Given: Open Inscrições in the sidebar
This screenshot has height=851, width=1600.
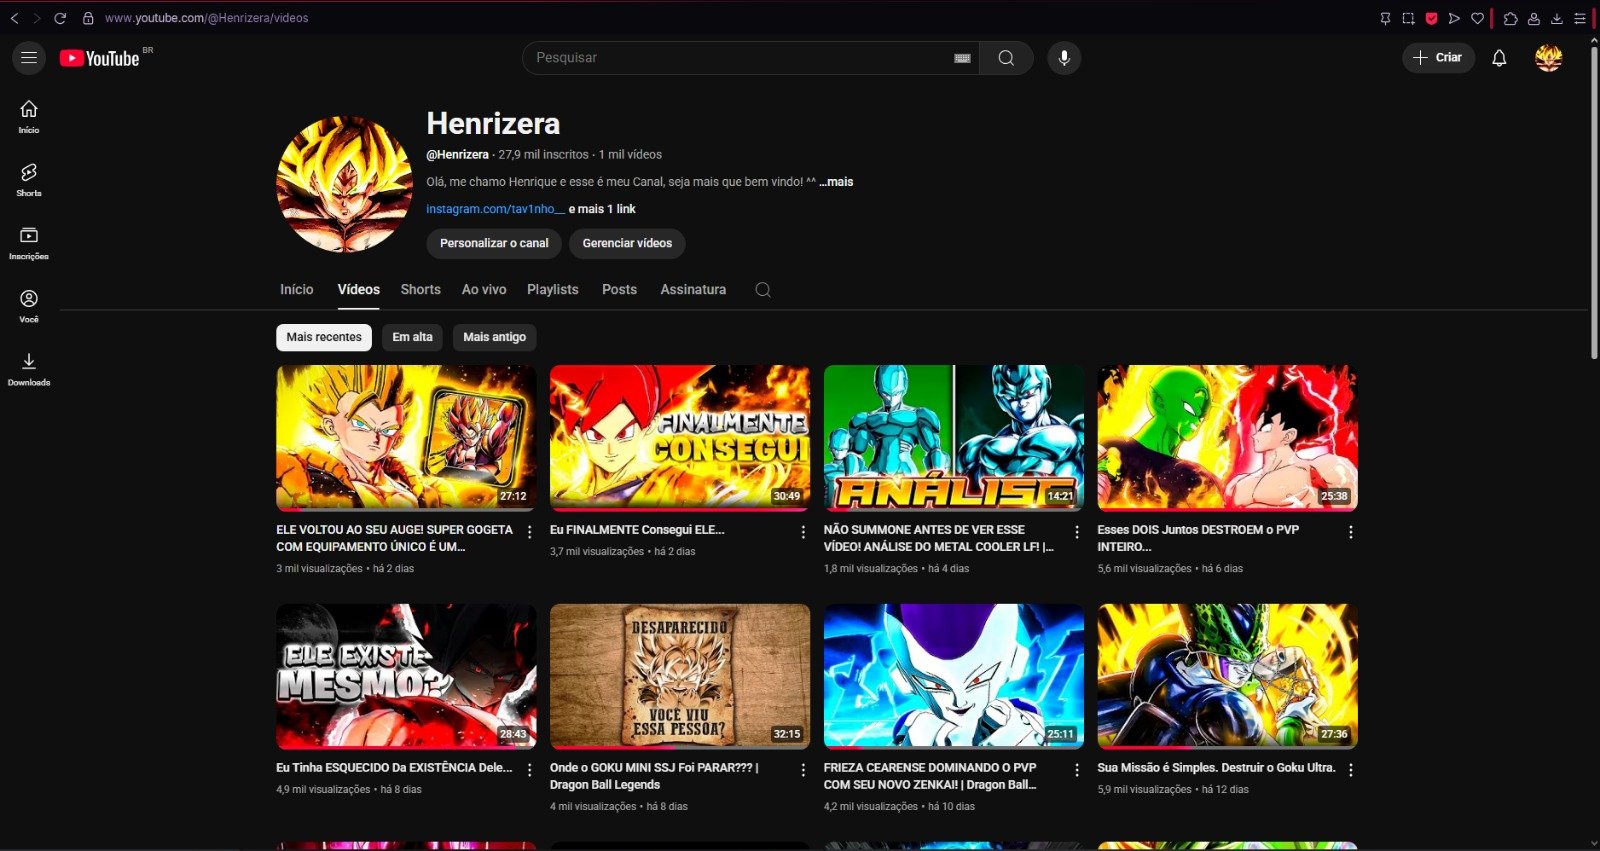Looking at the screenshot, I should [29, 243].
